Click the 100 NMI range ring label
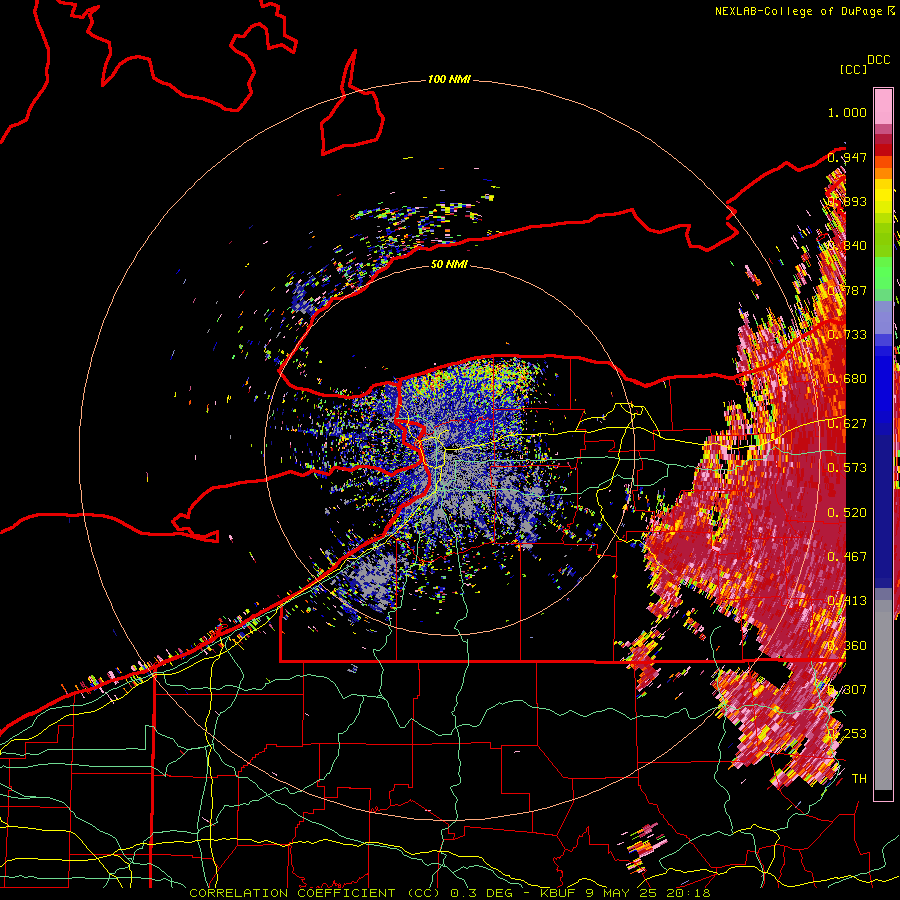Screen dimensions: 900x900 pyautogui.click(x=449, y=79)
